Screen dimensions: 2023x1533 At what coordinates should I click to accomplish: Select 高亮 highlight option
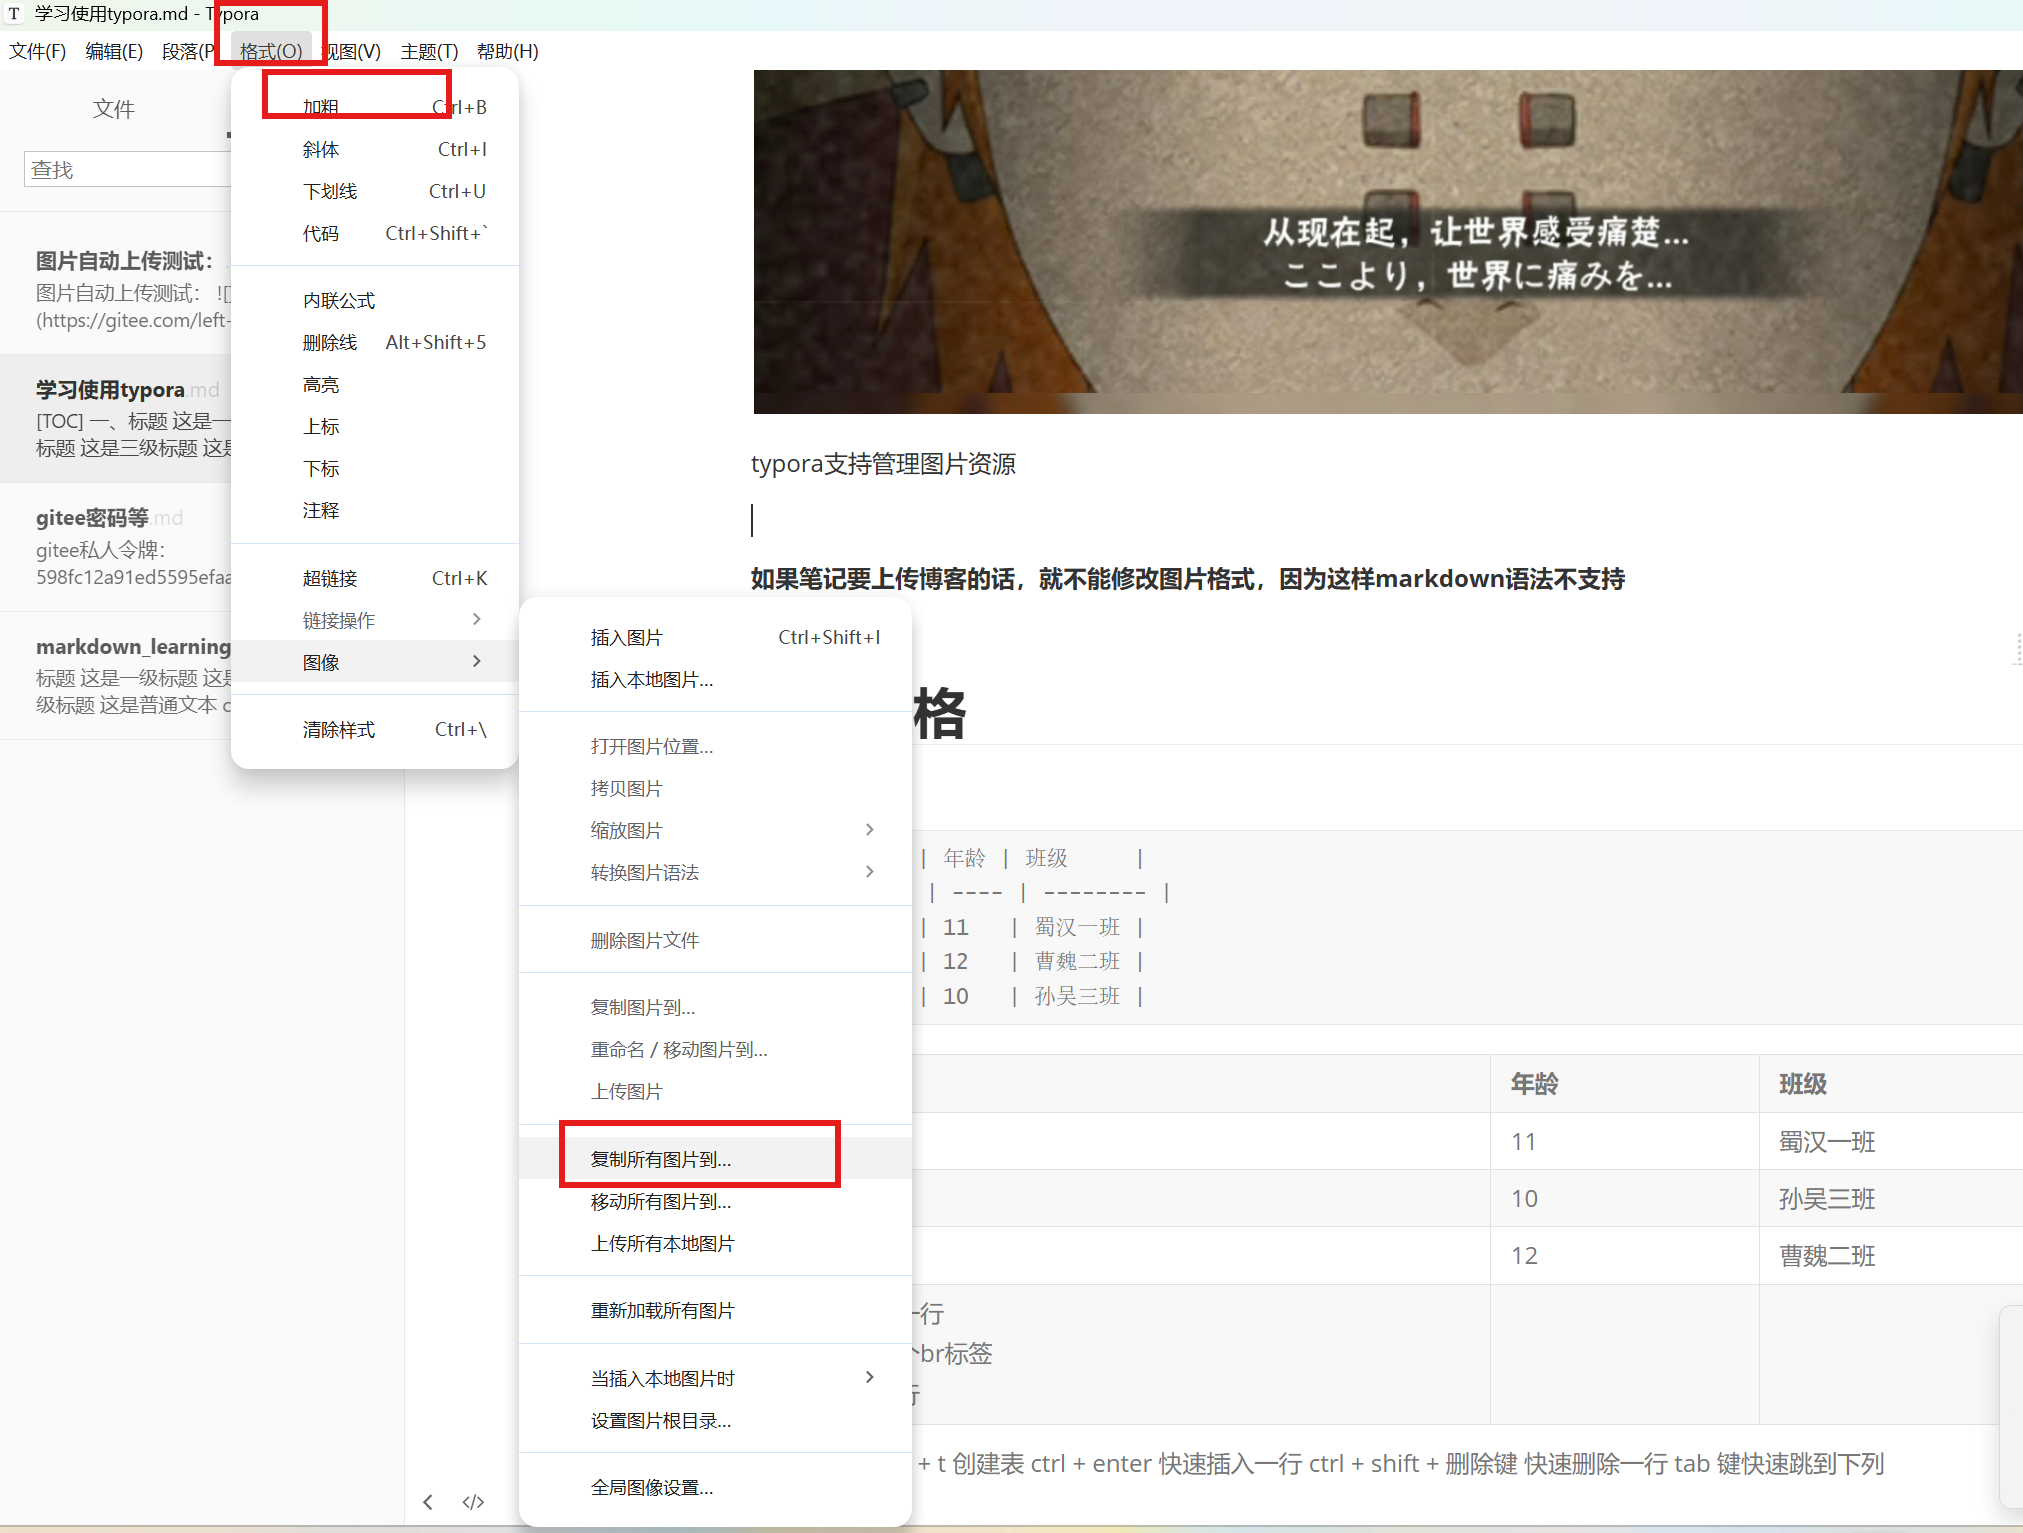pos(321,385)
